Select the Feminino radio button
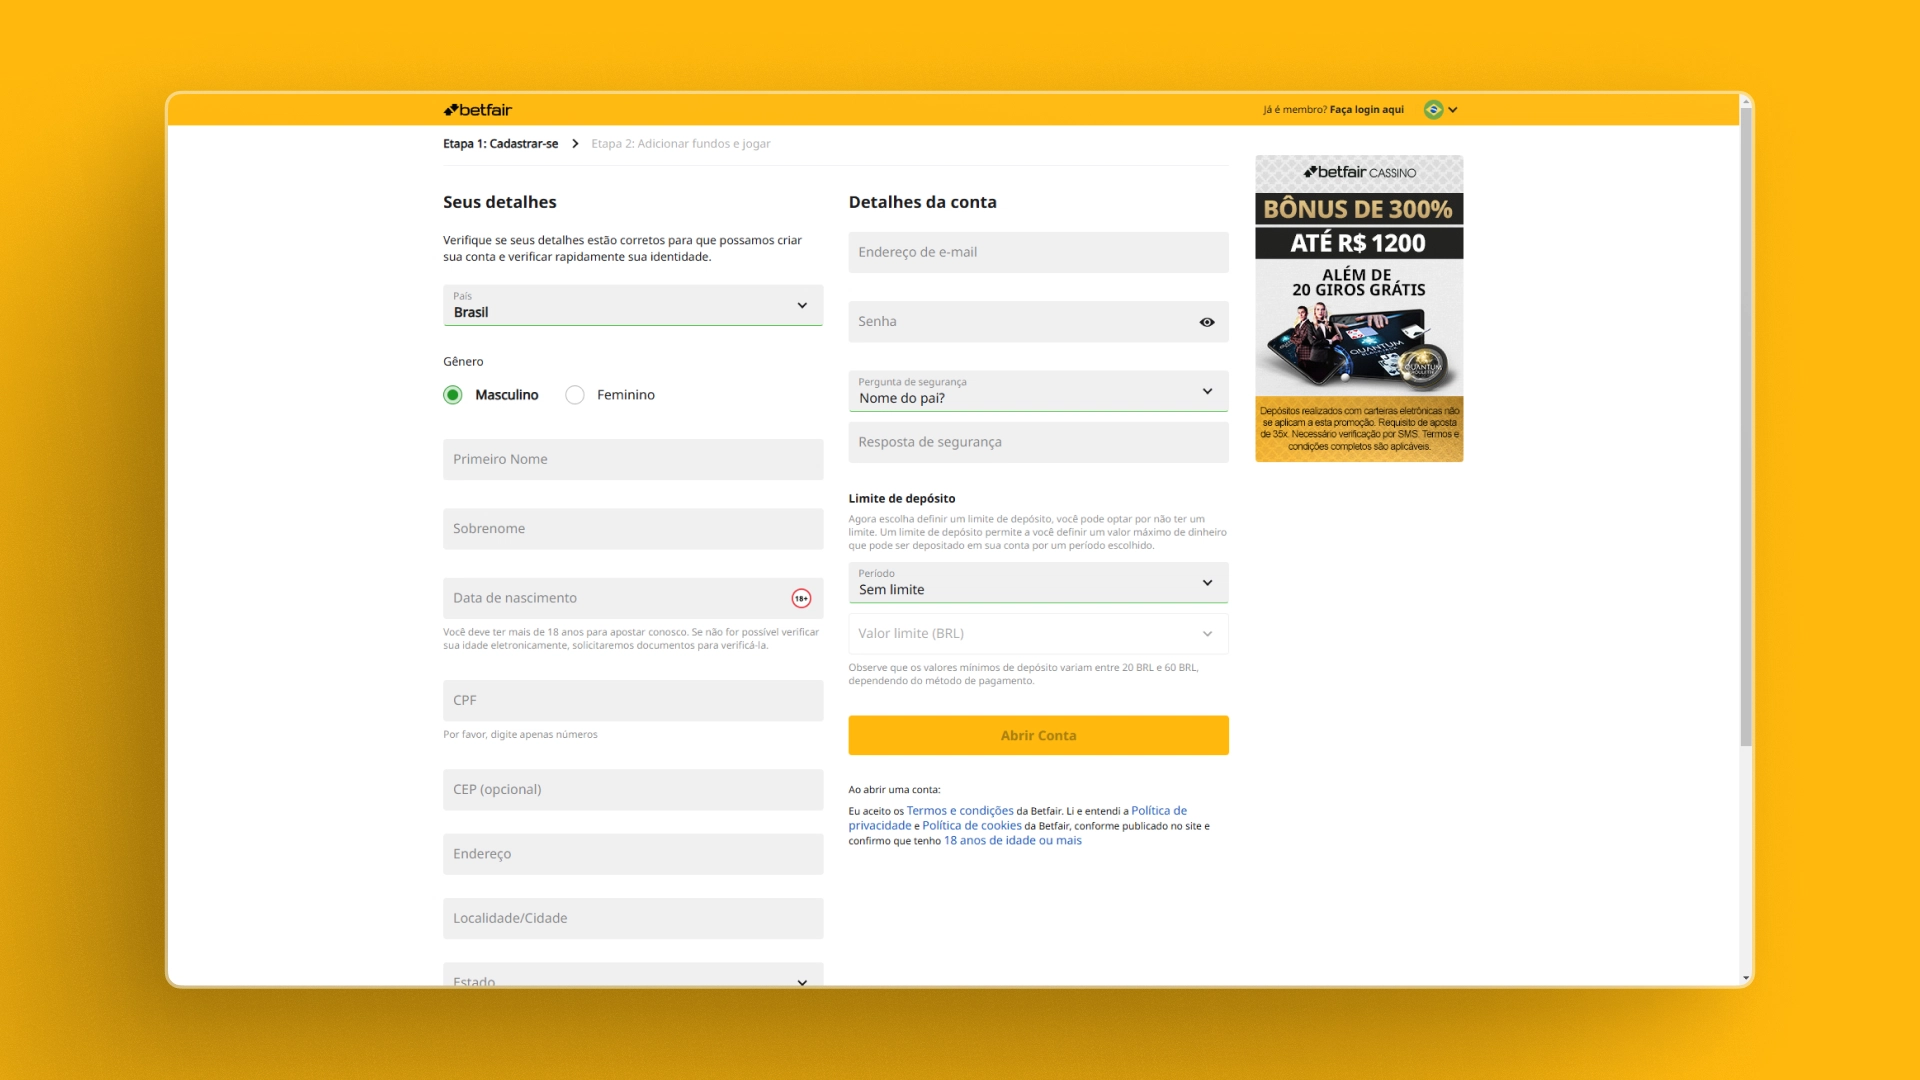 pyautogui.click(x=575, y=395)
